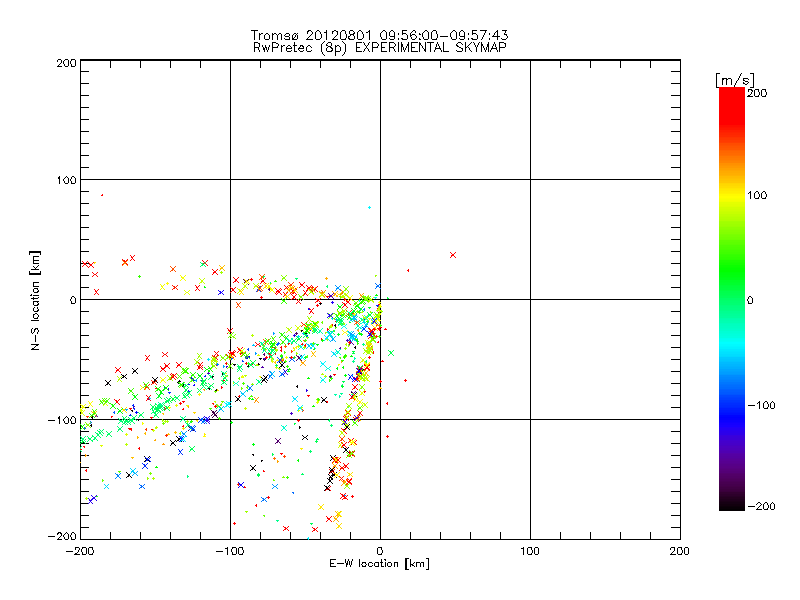
Task: Click the subtitle 'RwPretec (8p) EXPERIMENTAL SKYMAP'
Action: pyautogui.click(x=380, y=47)
